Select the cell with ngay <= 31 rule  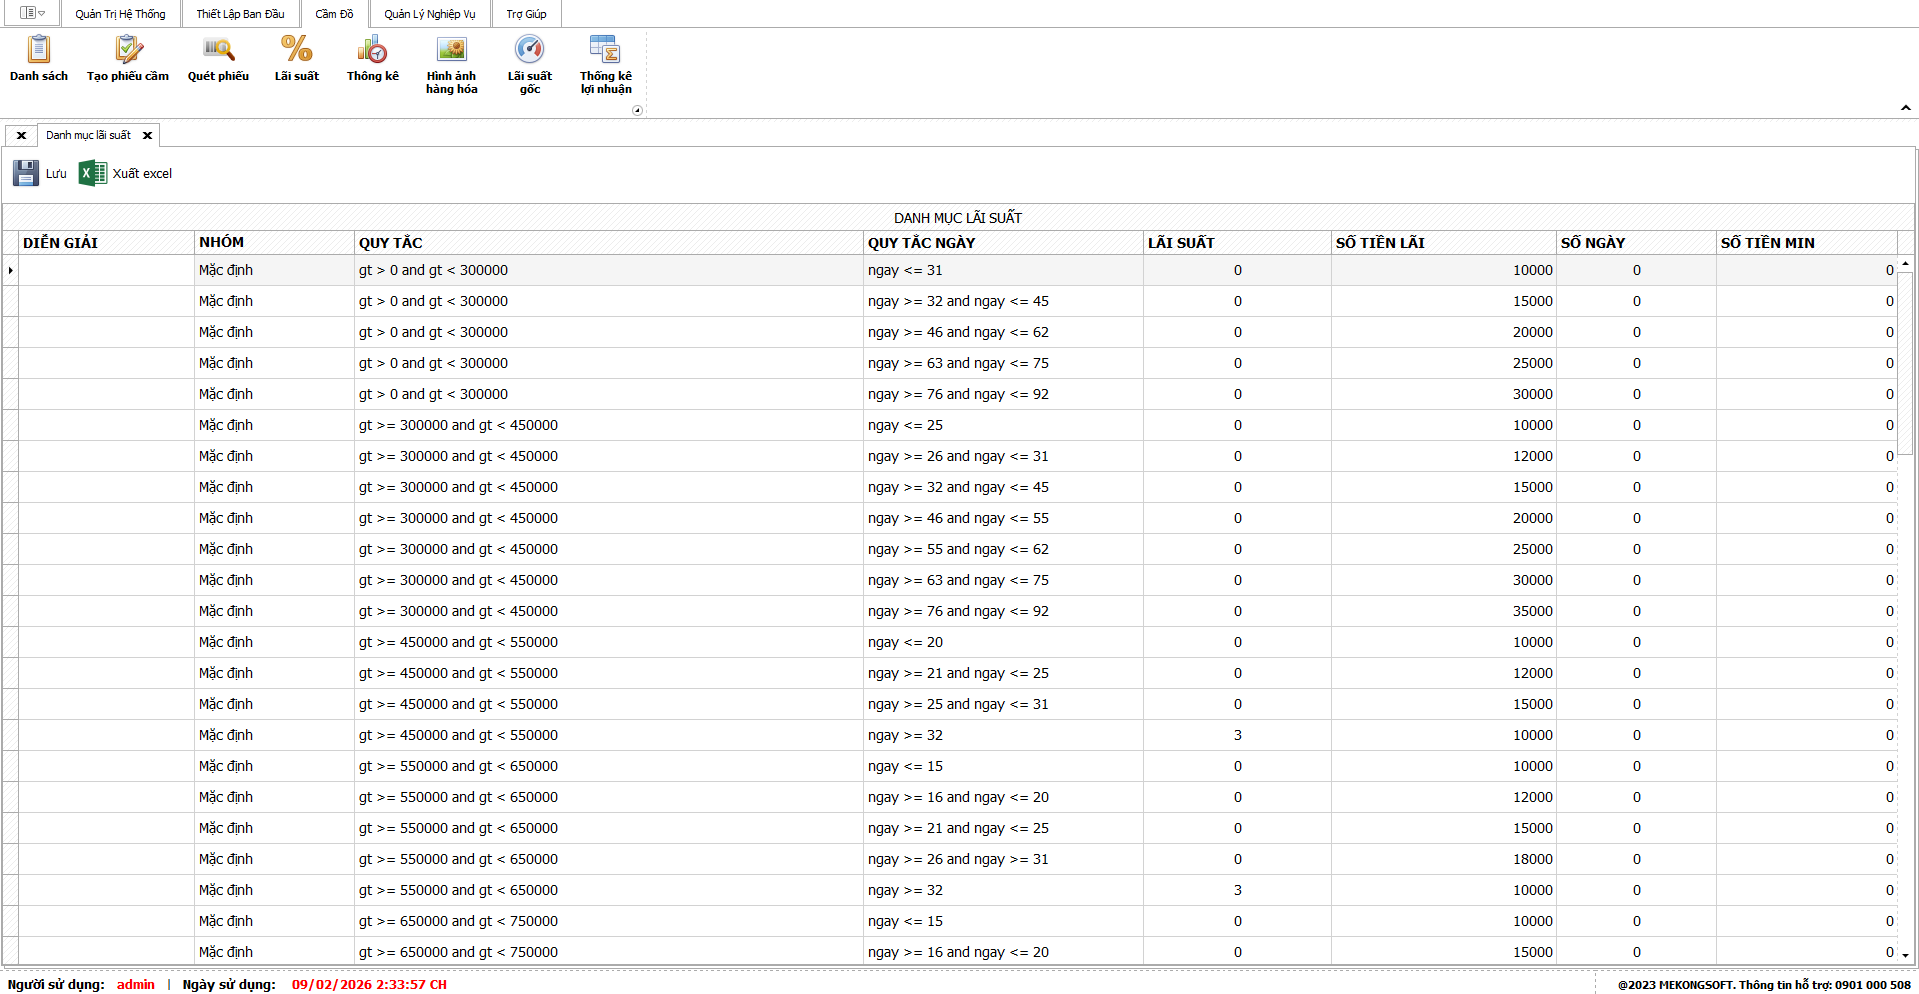click(x=1003, y=270)
